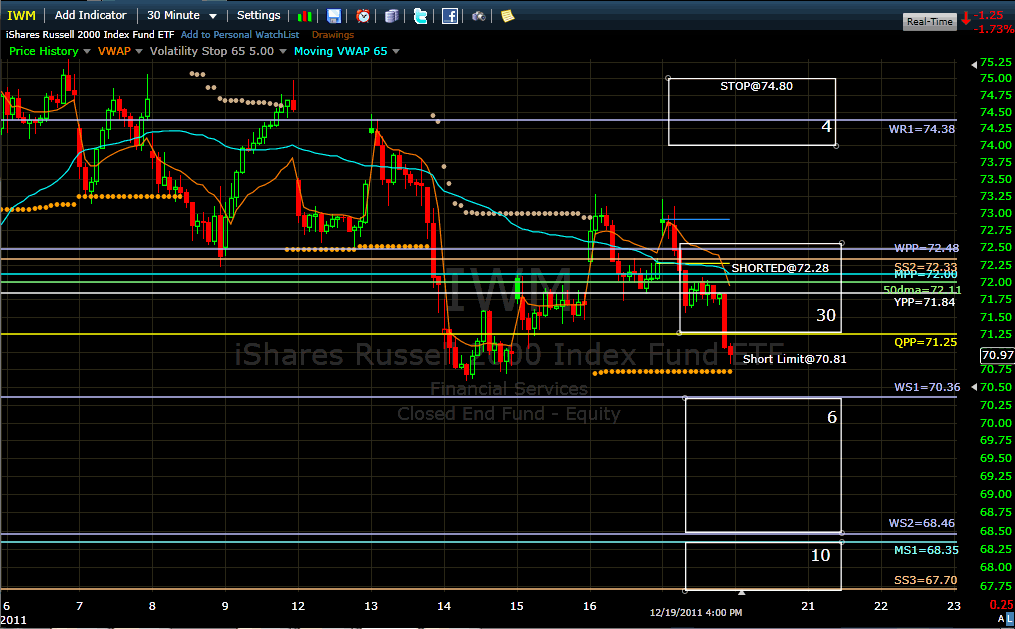Expand the Price History indicator menu
The height and width of the screenshot is (629, 1015).
pyautogui.click(x=87, y=52)
